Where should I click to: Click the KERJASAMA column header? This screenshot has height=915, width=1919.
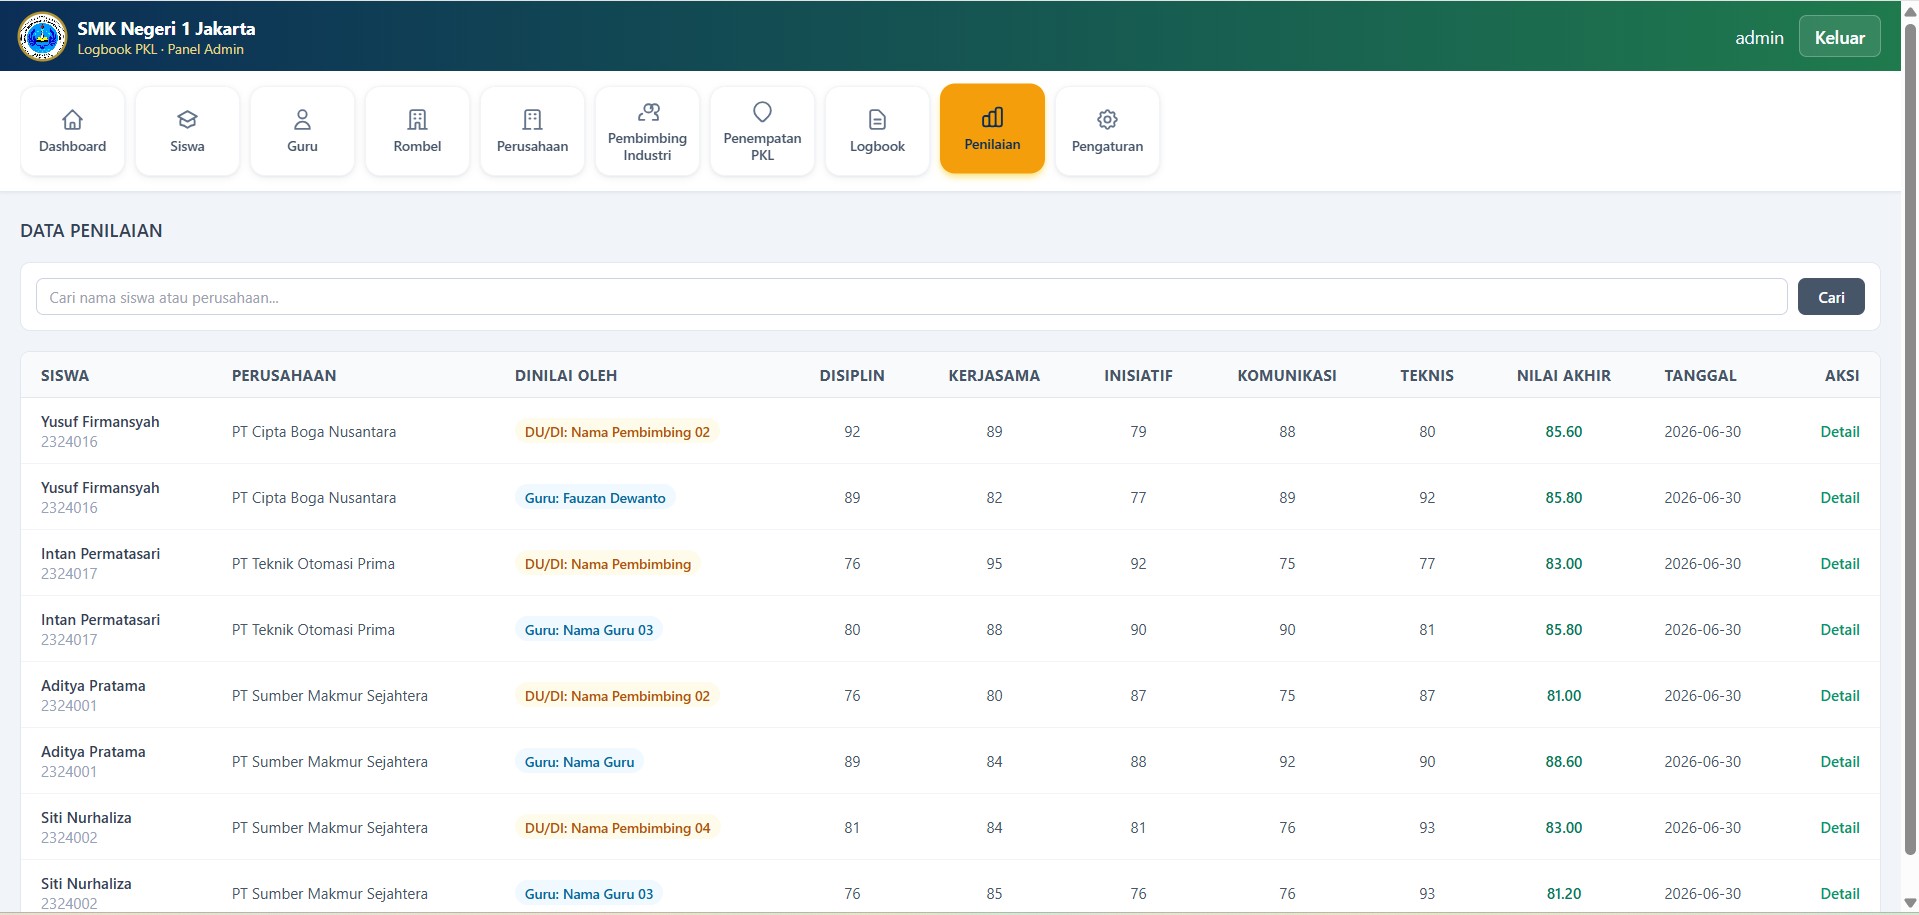coord(994,376)
